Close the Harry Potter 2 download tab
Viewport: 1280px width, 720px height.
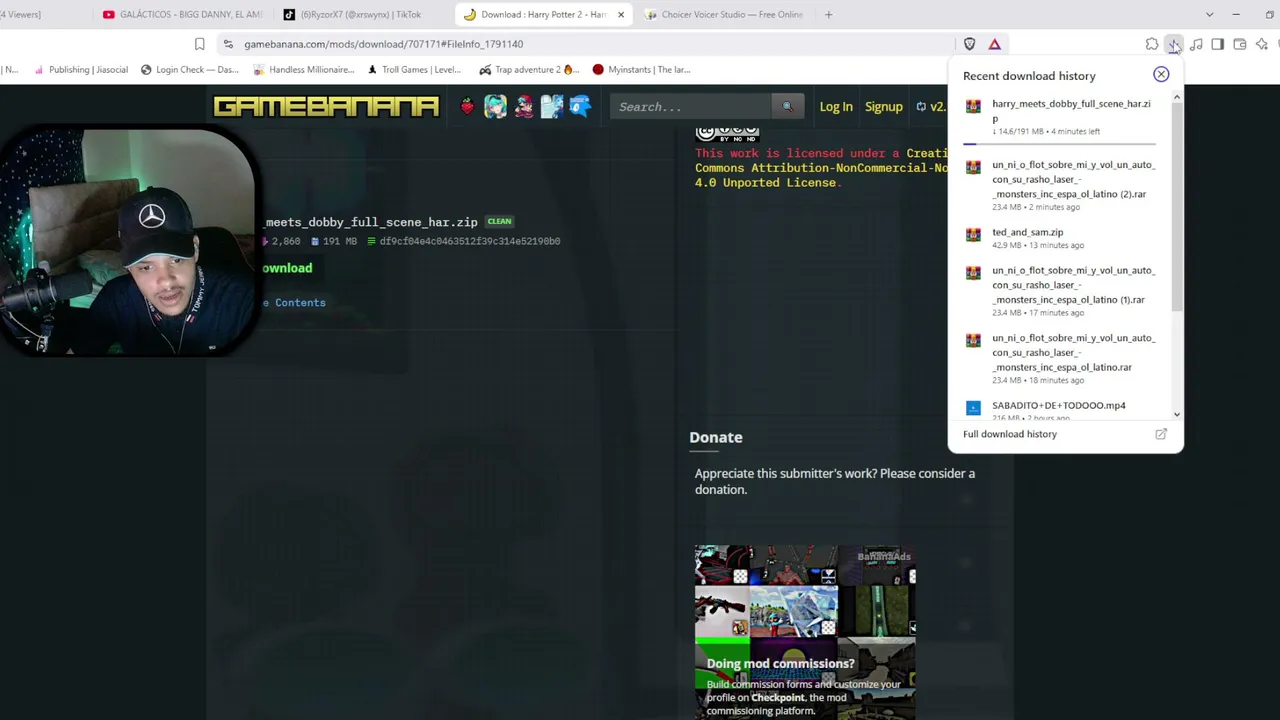point(621,14)
